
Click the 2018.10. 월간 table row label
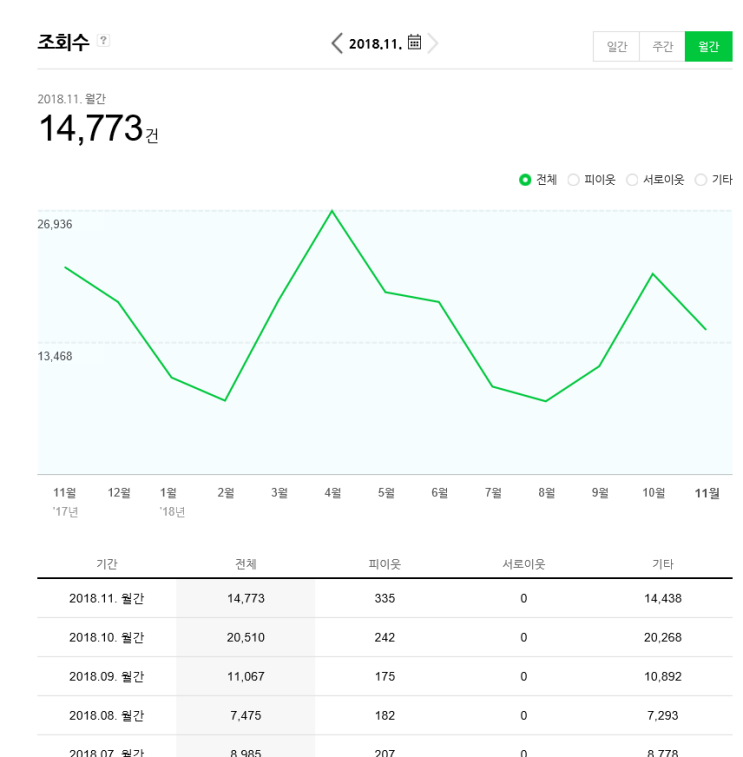point(107,638)
